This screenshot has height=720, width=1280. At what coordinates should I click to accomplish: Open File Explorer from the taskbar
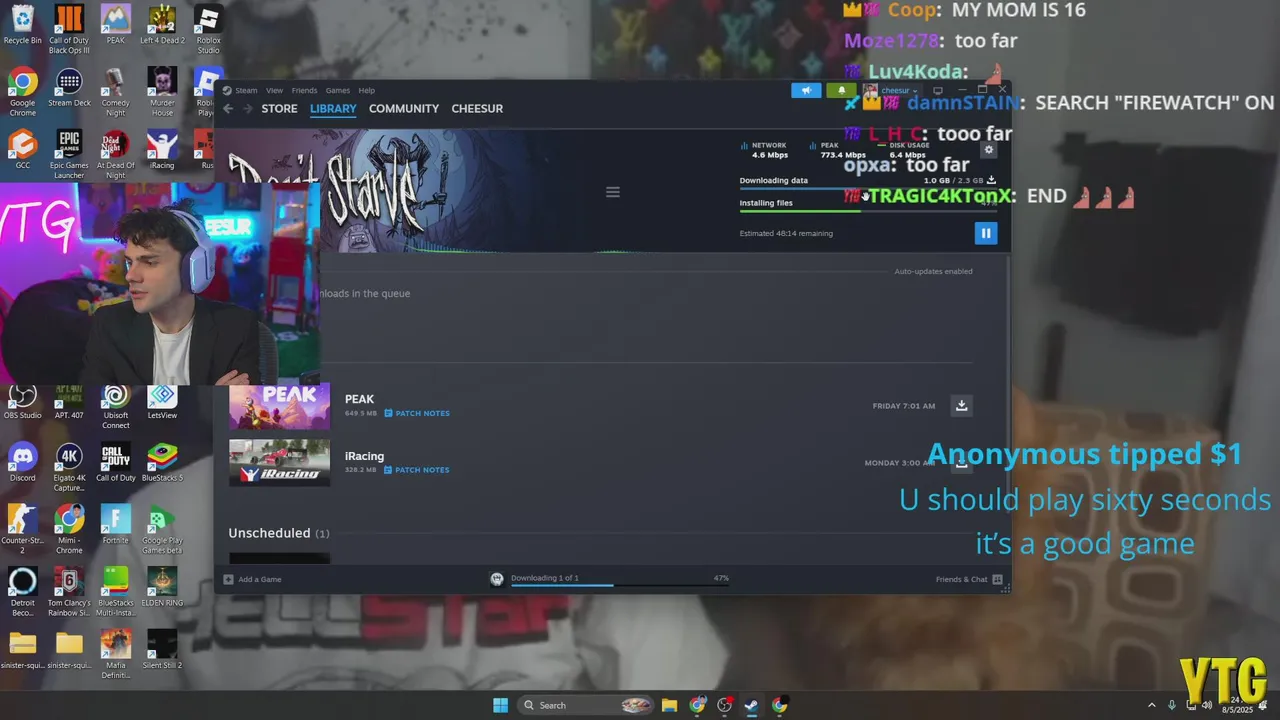coord(669,705)
